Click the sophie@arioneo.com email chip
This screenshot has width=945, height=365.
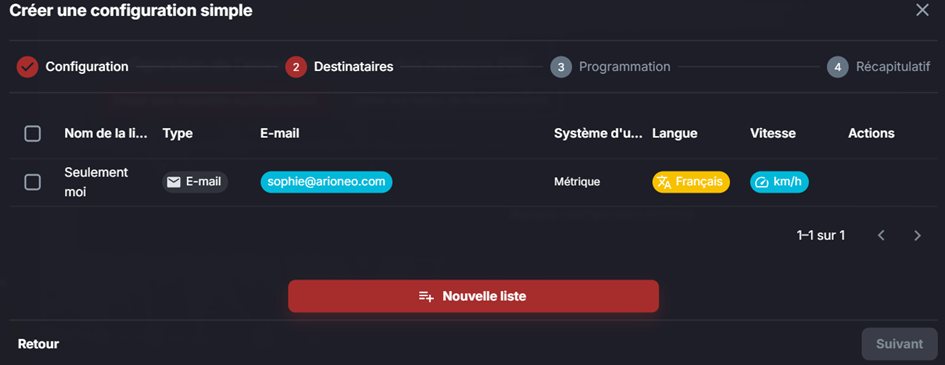327,182
